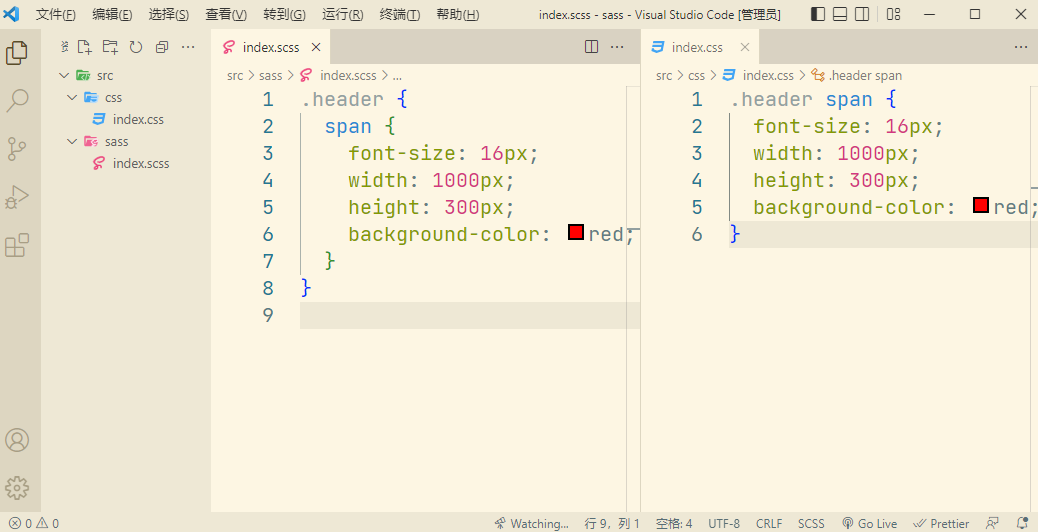Collapse the src folder
Image resolution: width=1038 pixels, height=532 pixels.
[x=64, y=76]
